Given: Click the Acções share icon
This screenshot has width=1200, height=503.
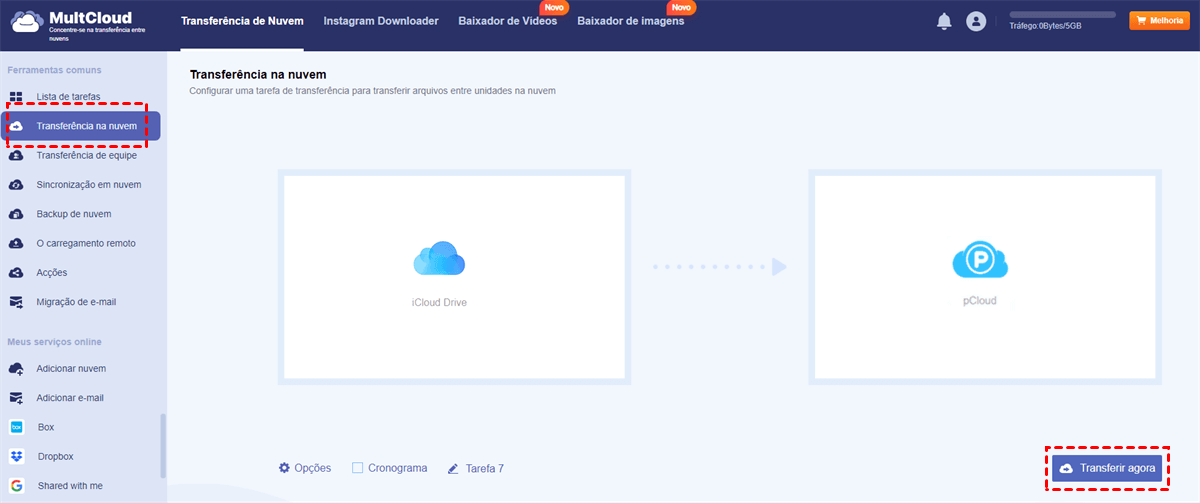Looking at the screenshot, I should click(x=16, y=272).
